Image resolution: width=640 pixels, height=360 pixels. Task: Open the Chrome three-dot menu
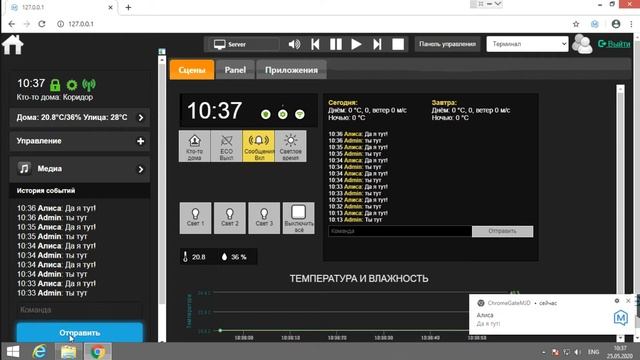click(x=631, y=24)
